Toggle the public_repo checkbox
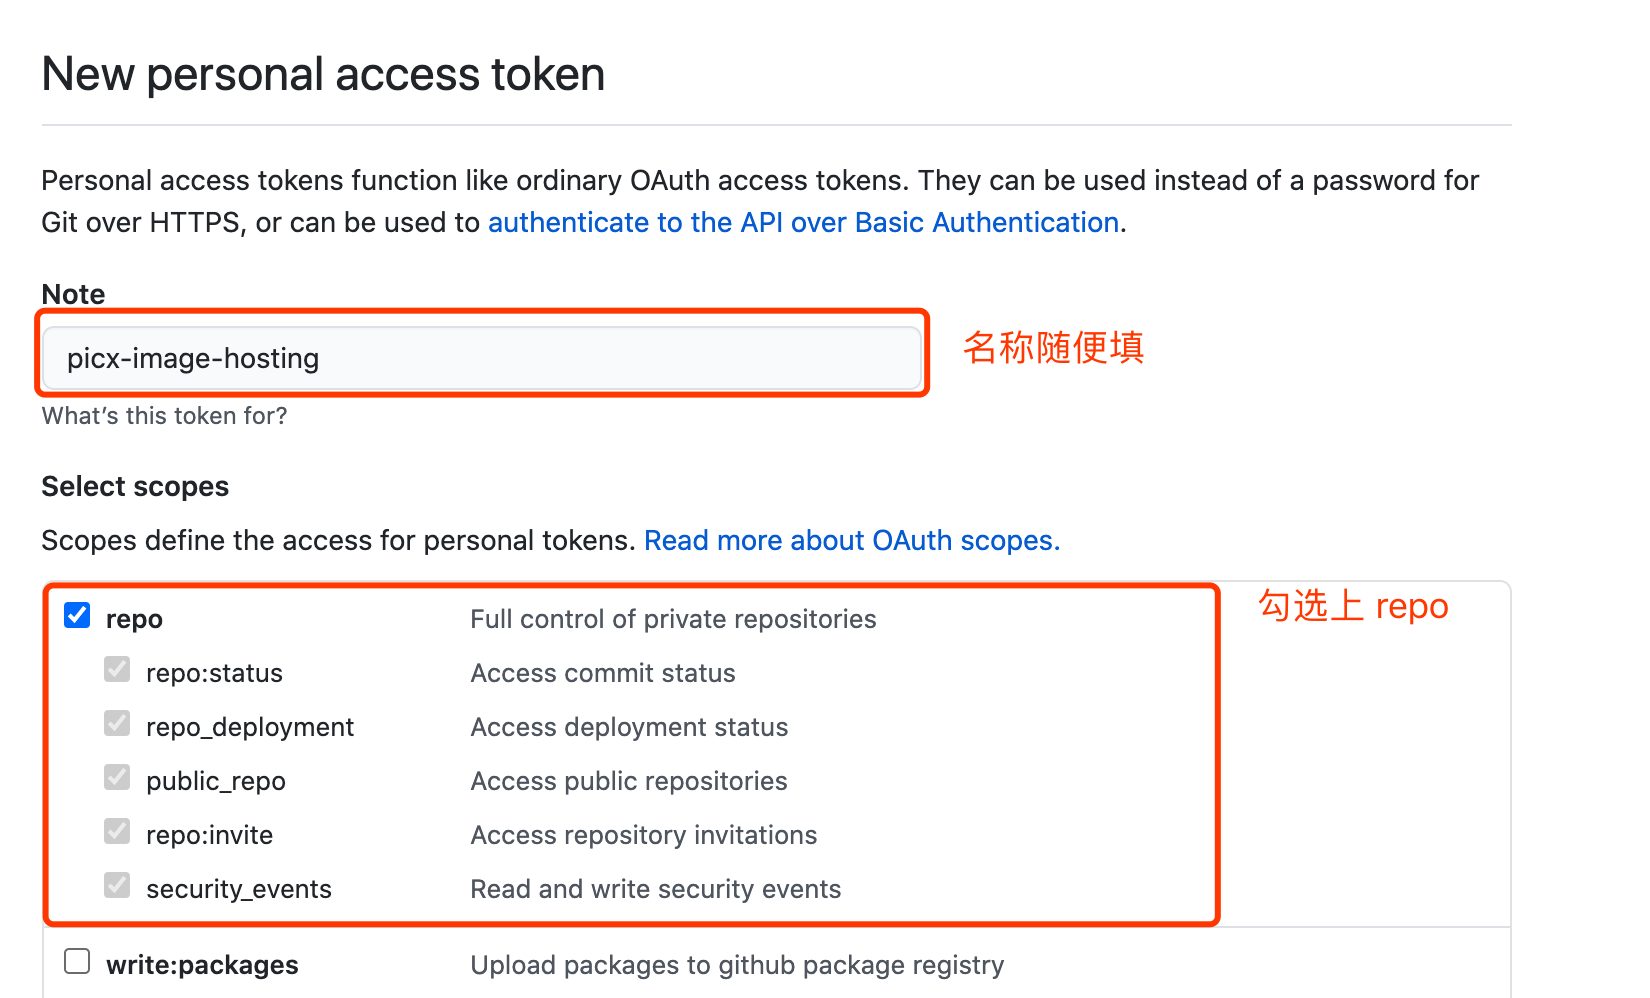1650x998 pixels. point(117,777)
